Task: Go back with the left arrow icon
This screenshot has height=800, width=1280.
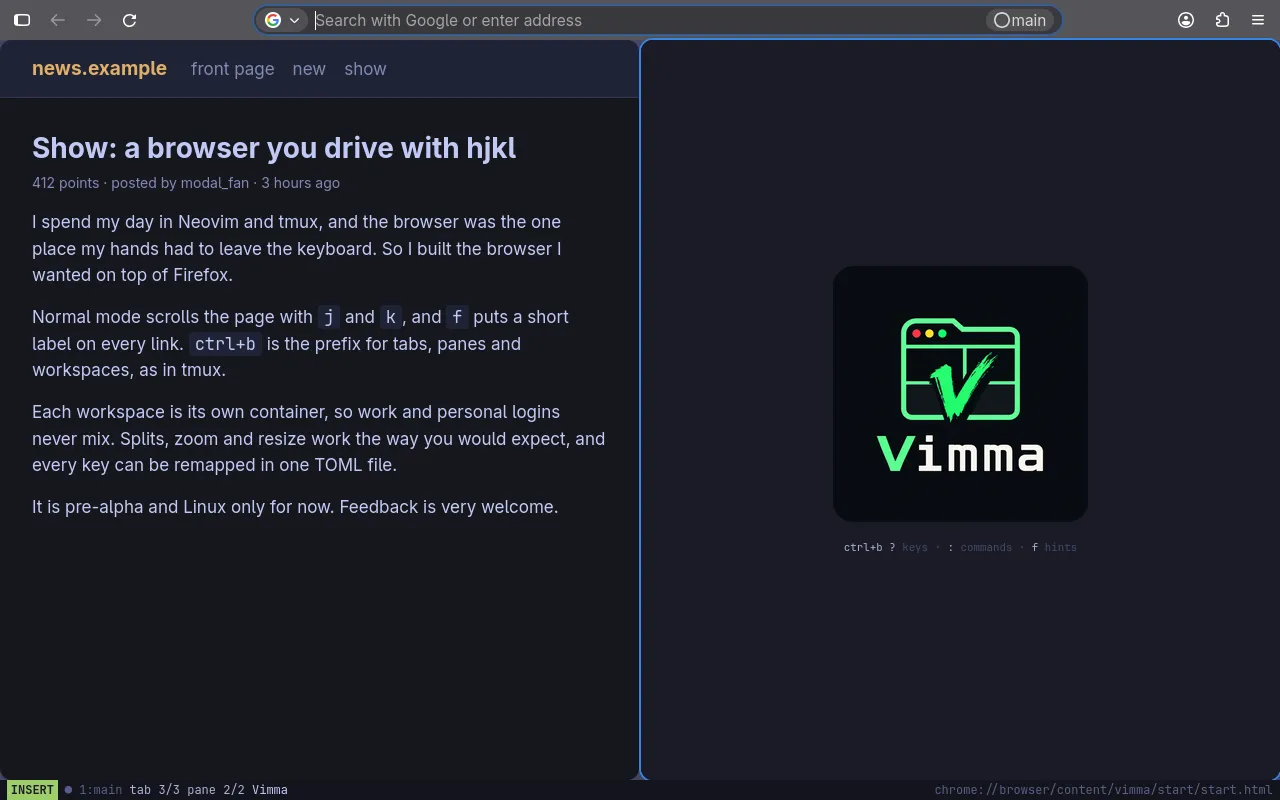Action: 58,20
